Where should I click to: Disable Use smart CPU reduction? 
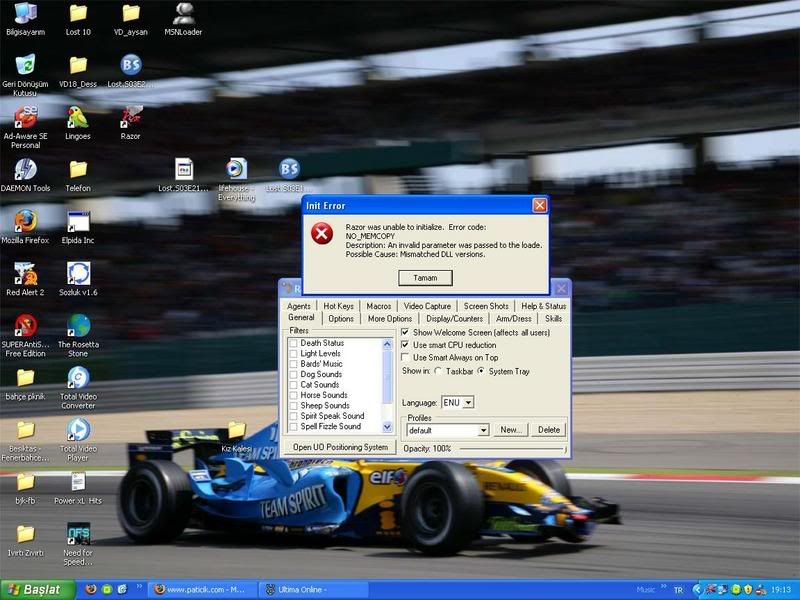[x=405, y=345]
